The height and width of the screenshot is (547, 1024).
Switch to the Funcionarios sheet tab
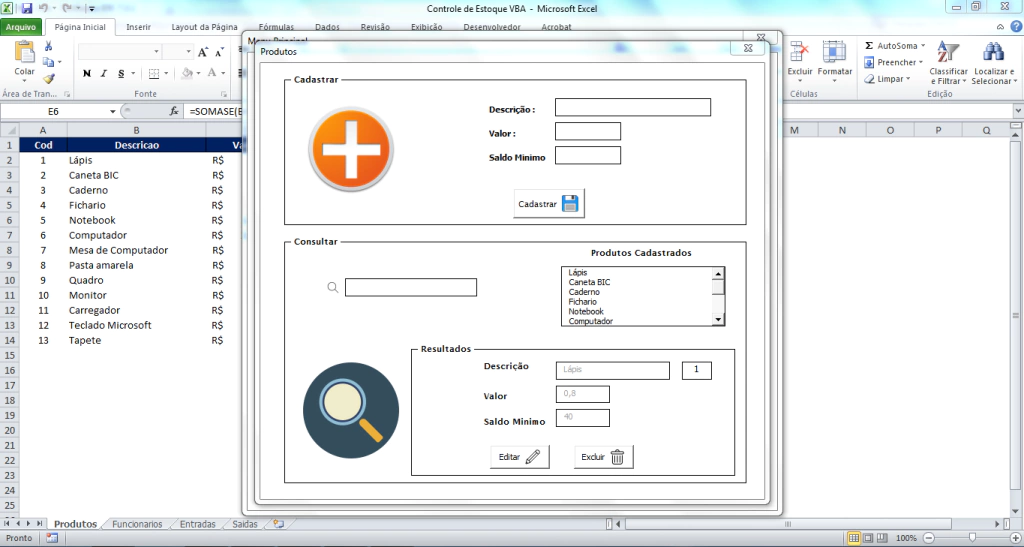coord(137,524)
